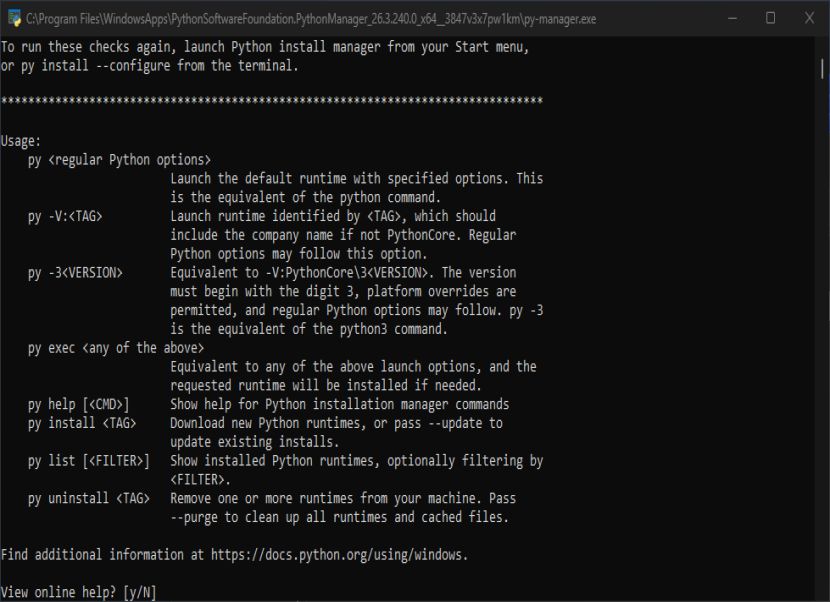Click 'Equivalent to -V:PythonCore\3<VERSION>' text
830x602 pixels.
(343, 273)
